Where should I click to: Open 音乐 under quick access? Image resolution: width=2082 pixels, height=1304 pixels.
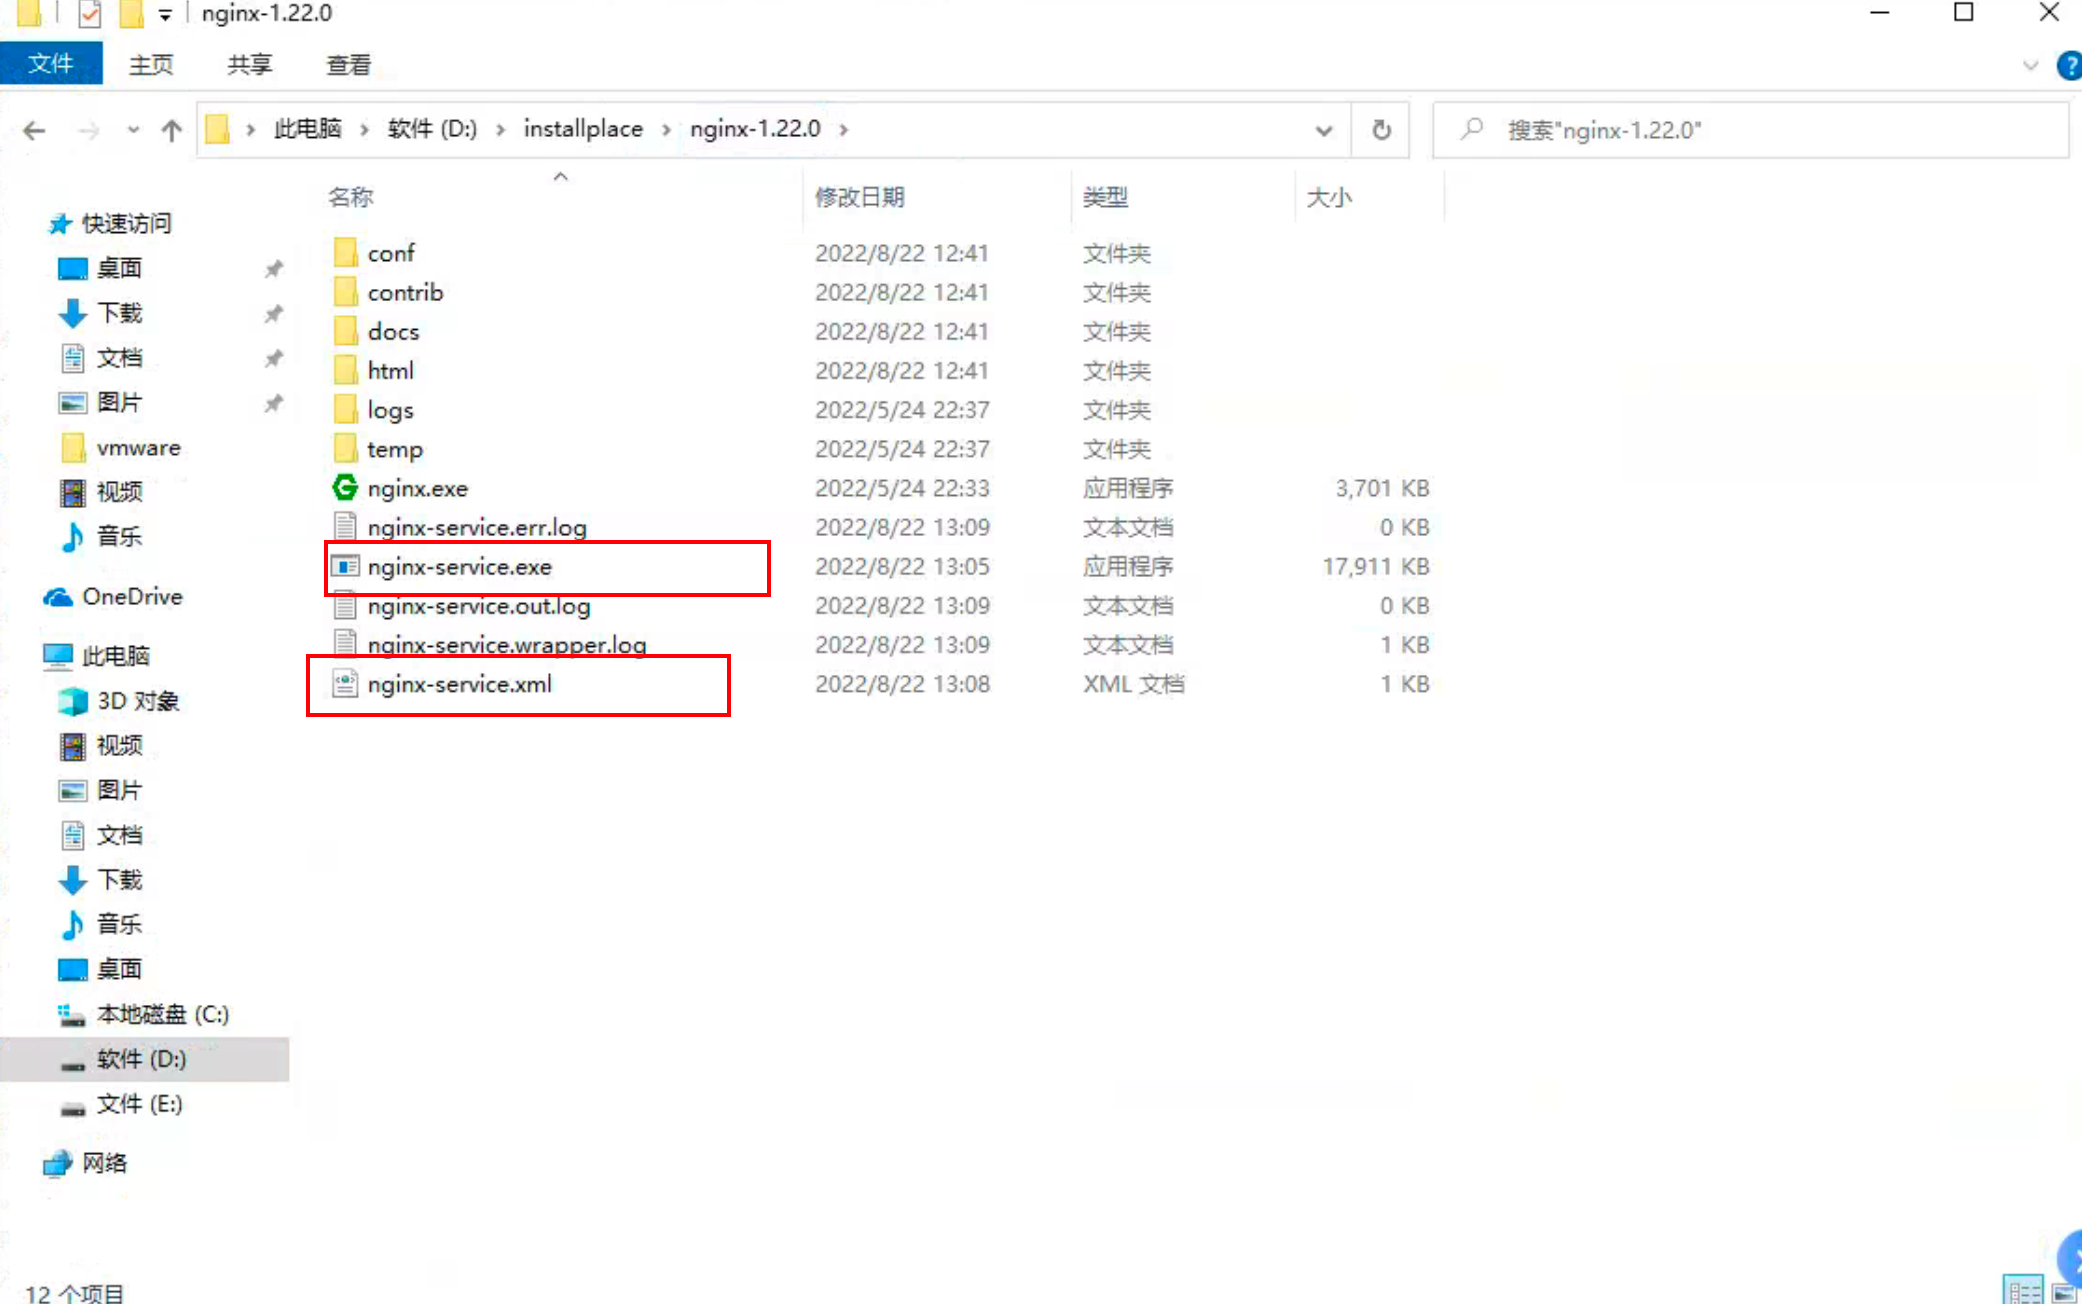[x=119, y=537]
